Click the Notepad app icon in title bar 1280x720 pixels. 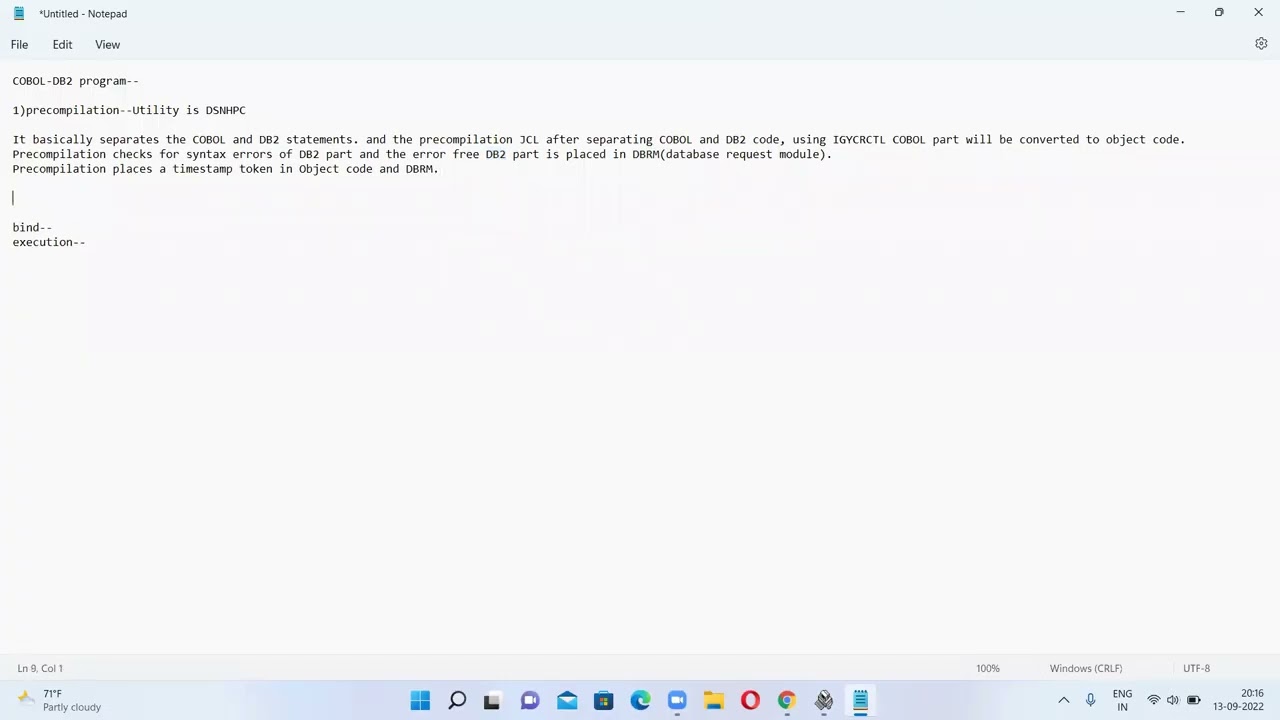point(18,13)
